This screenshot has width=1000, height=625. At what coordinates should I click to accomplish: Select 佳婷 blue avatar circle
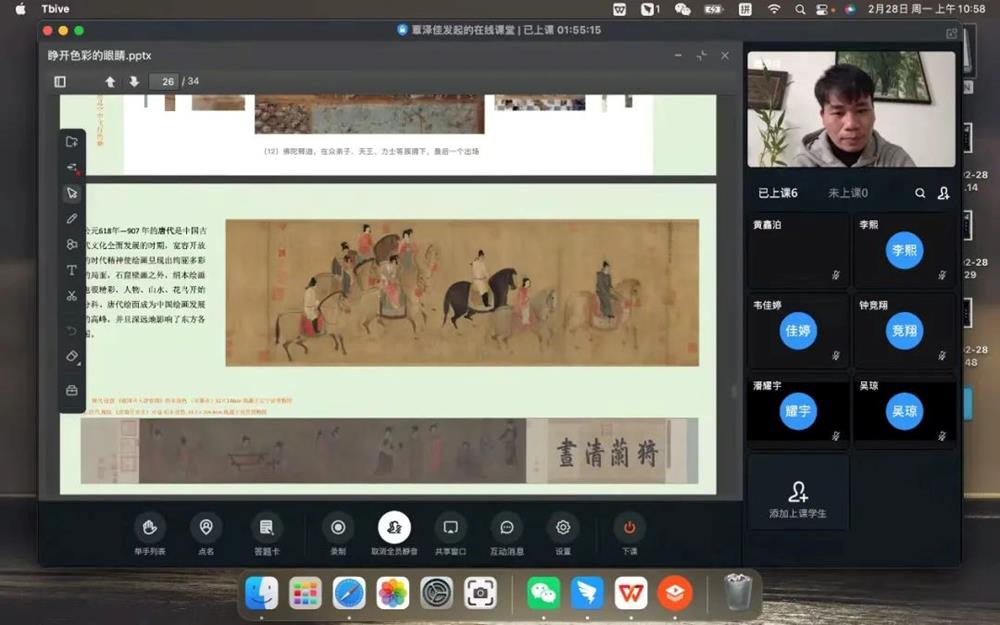pos(798,330)
